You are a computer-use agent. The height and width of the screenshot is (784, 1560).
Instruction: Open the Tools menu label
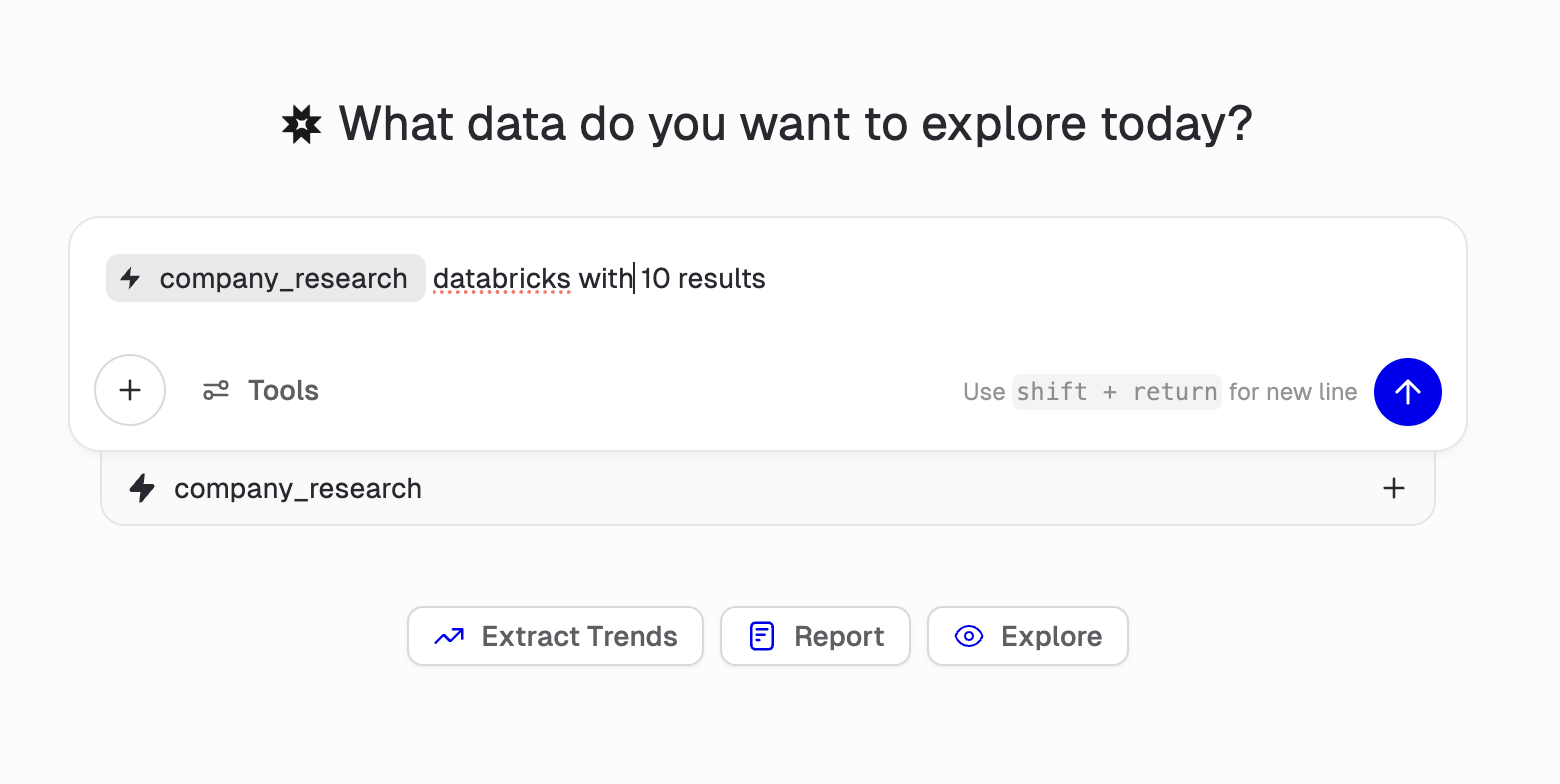coord(283,390)
